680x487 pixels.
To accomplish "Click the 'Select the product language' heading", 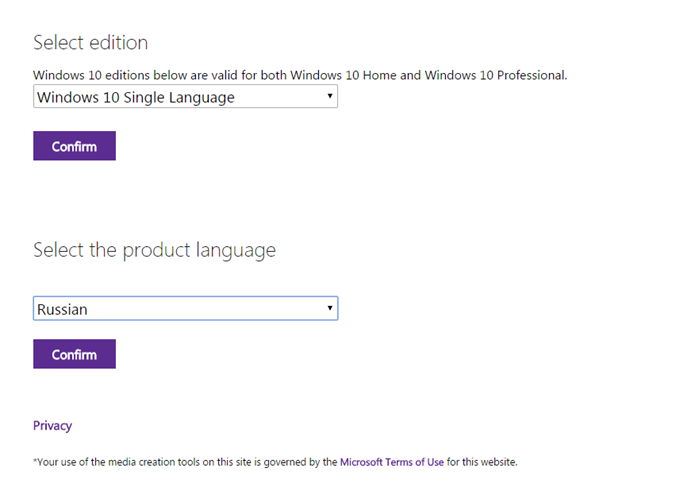I will (x=154, y=250).
